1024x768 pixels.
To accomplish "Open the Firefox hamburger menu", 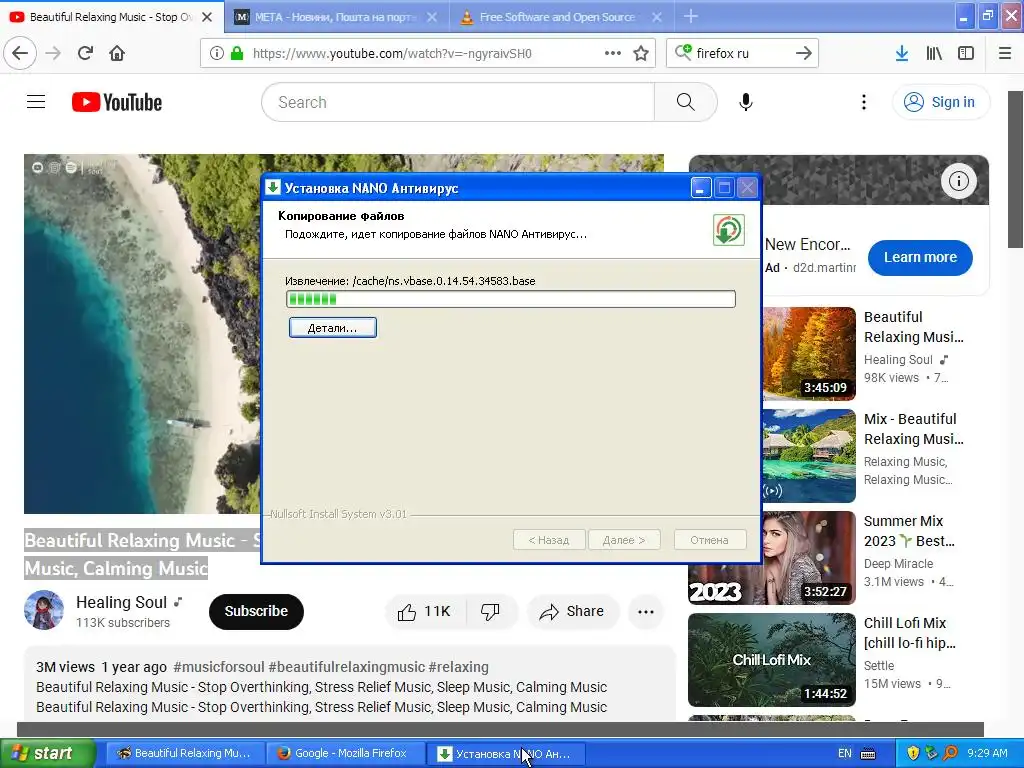I will [x=1005, y=53].
